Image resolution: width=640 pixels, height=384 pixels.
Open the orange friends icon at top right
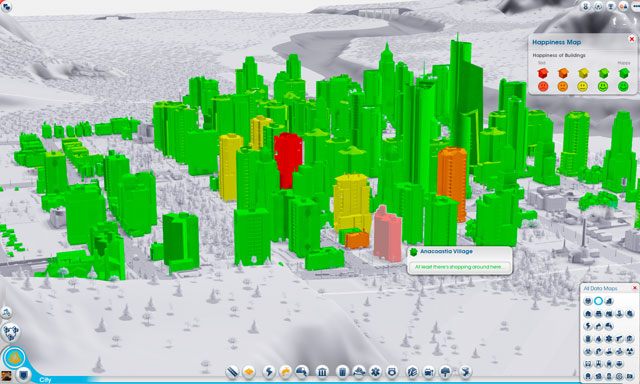click(623, 6)
